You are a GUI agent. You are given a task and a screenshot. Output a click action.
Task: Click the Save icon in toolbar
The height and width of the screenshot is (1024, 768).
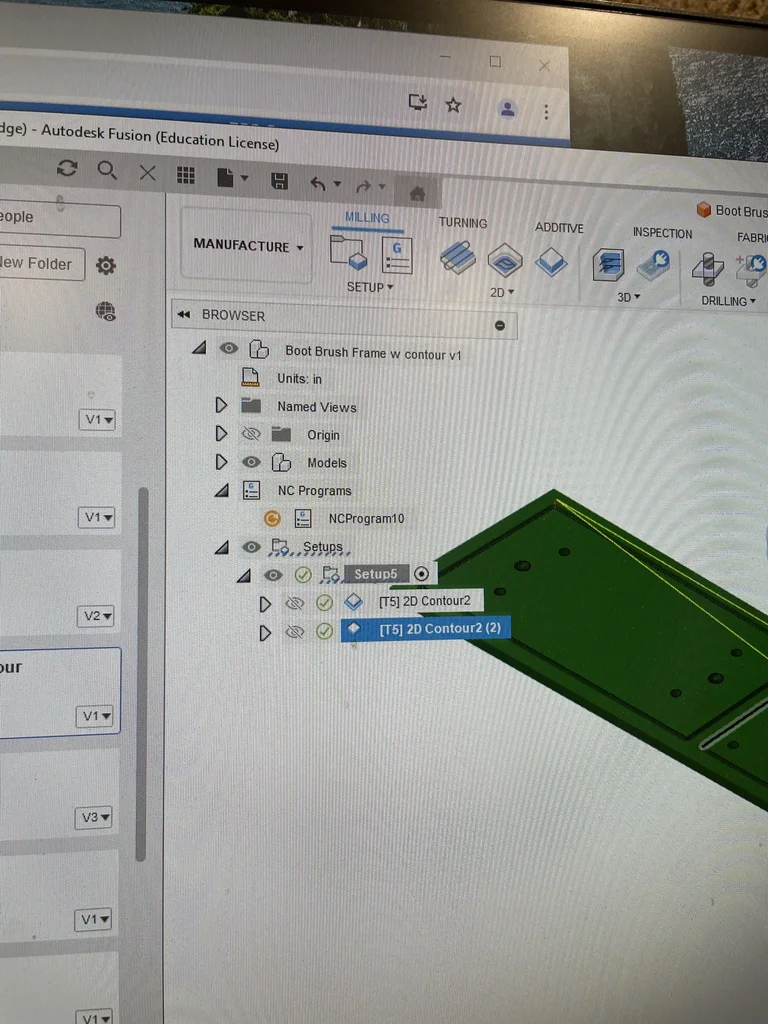[x=280, y=180]
